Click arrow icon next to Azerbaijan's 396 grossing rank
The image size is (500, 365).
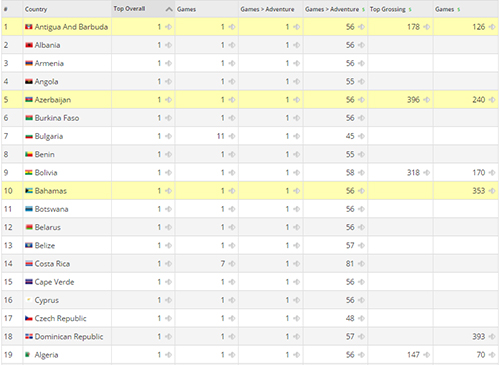(x=427, y=100)
